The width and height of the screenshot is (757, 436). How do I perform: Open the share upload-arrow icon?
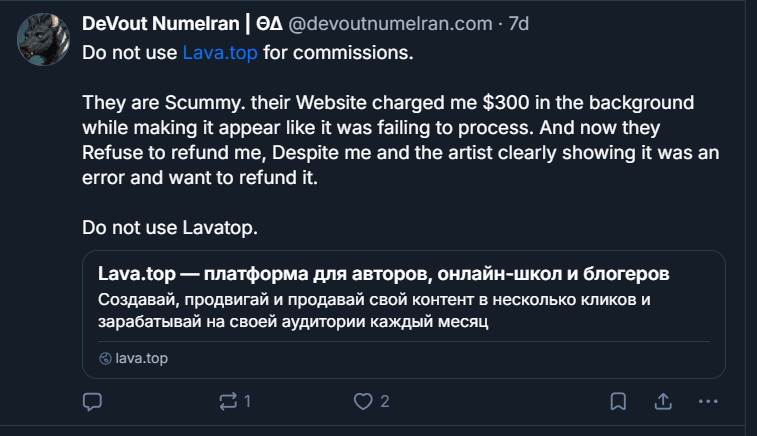tap(662, 402)
